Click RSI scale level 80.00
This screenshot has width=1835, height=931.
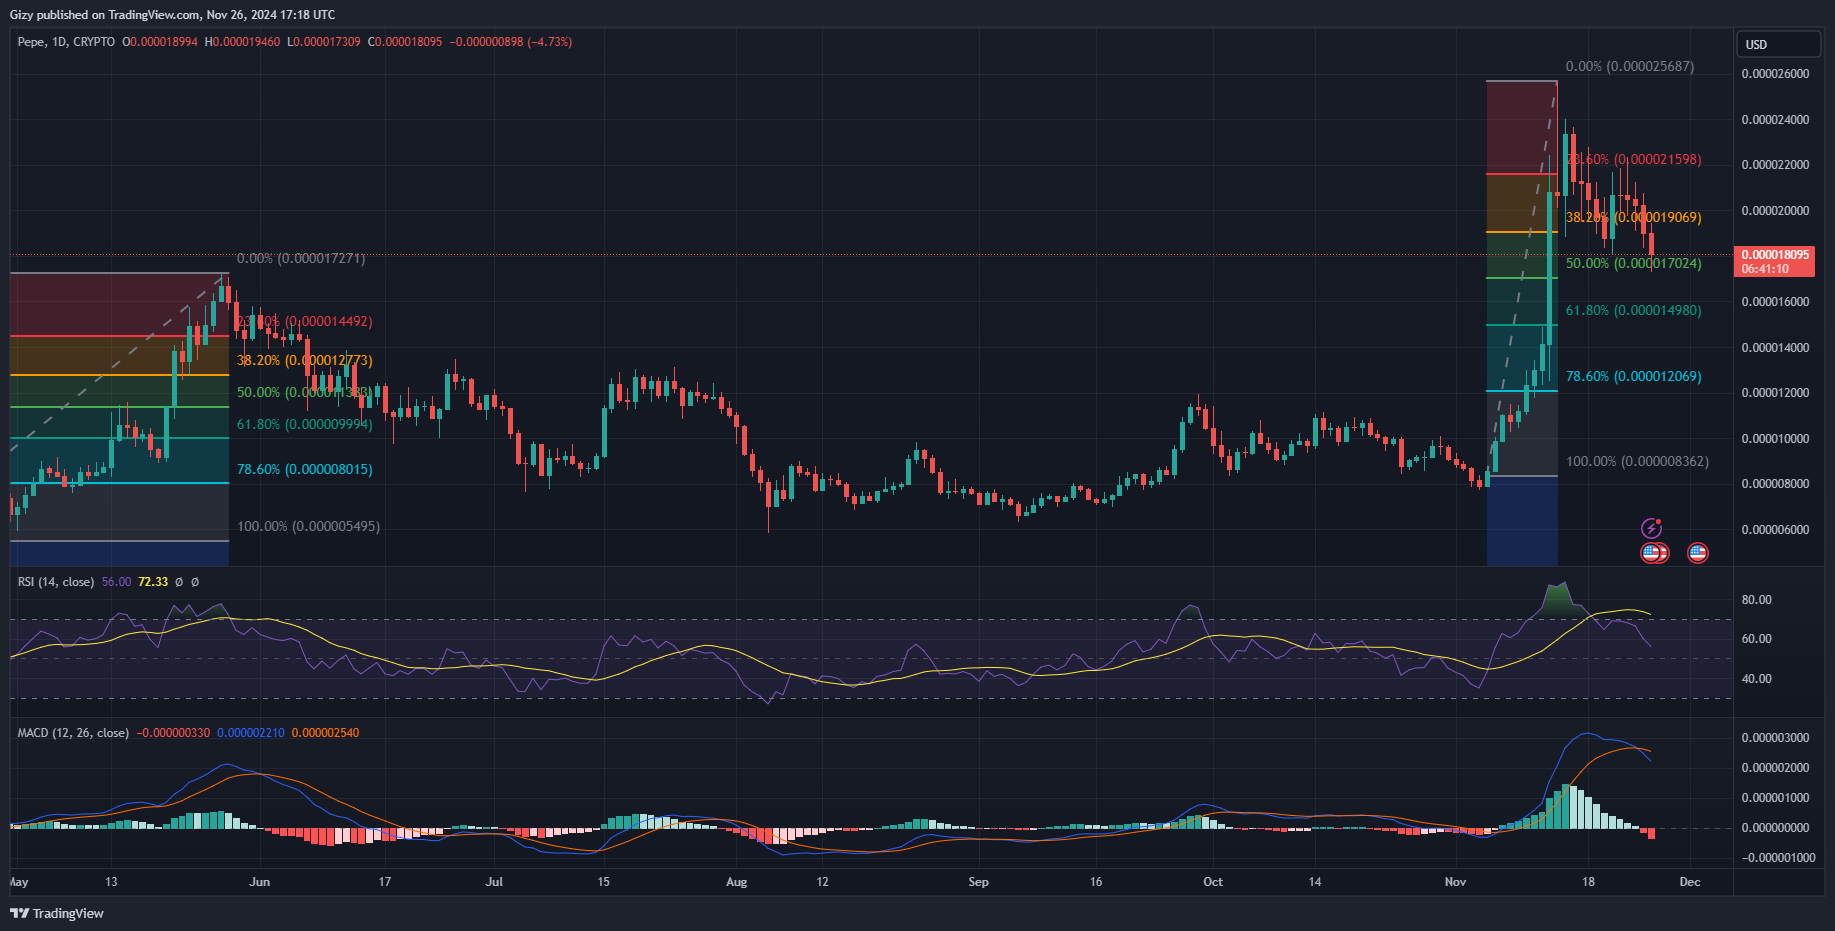point(1757,600)
